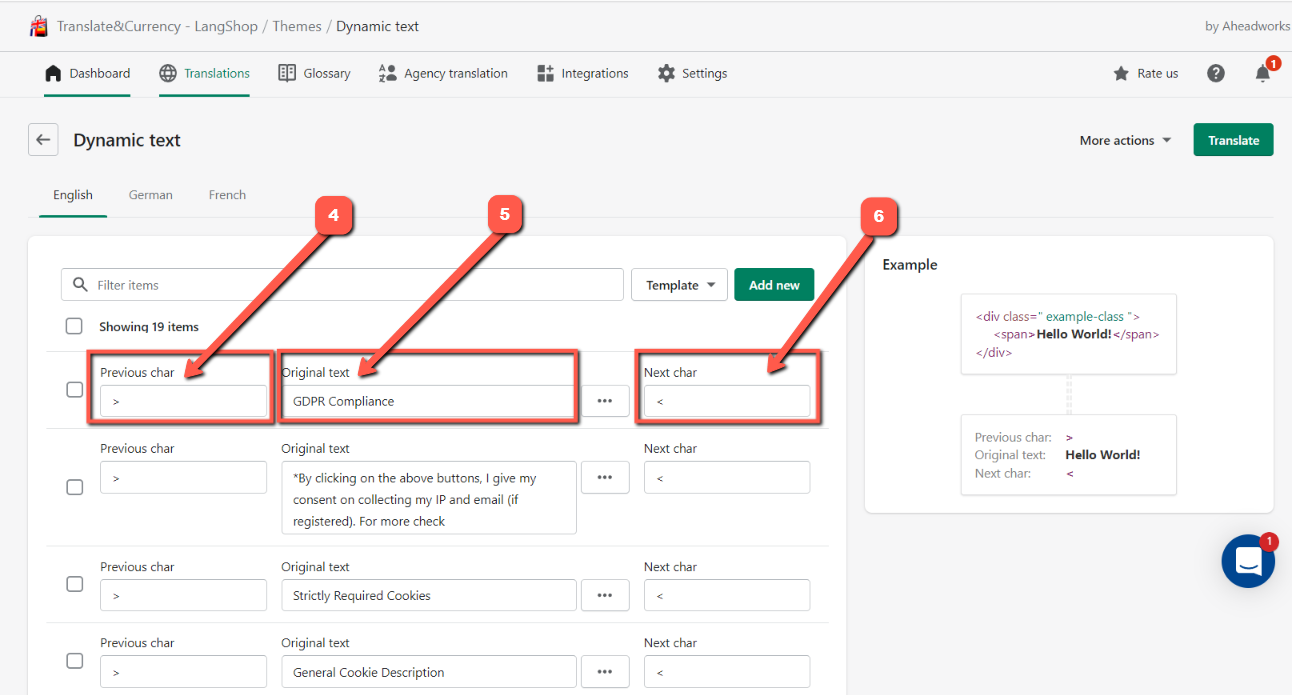Check the GDPR Compliance row checkbox
The width and height of the screenshot is (1292, 695).
[74, 390]
